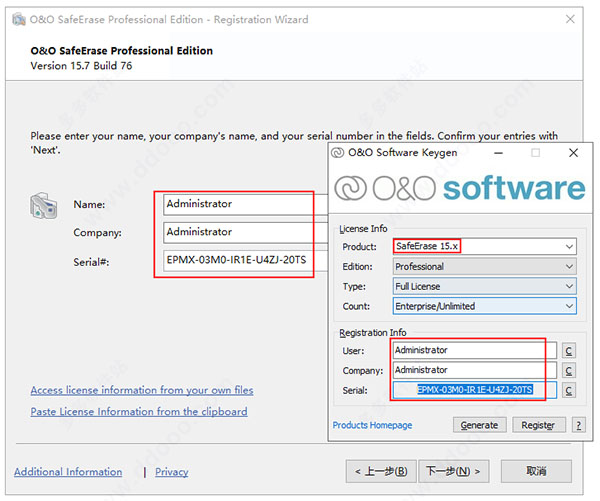The width and height of the screenshot is (600, 501).
Task: Copy the Company field with its C button
Action: pyautogui.click(x=569, y=370)
